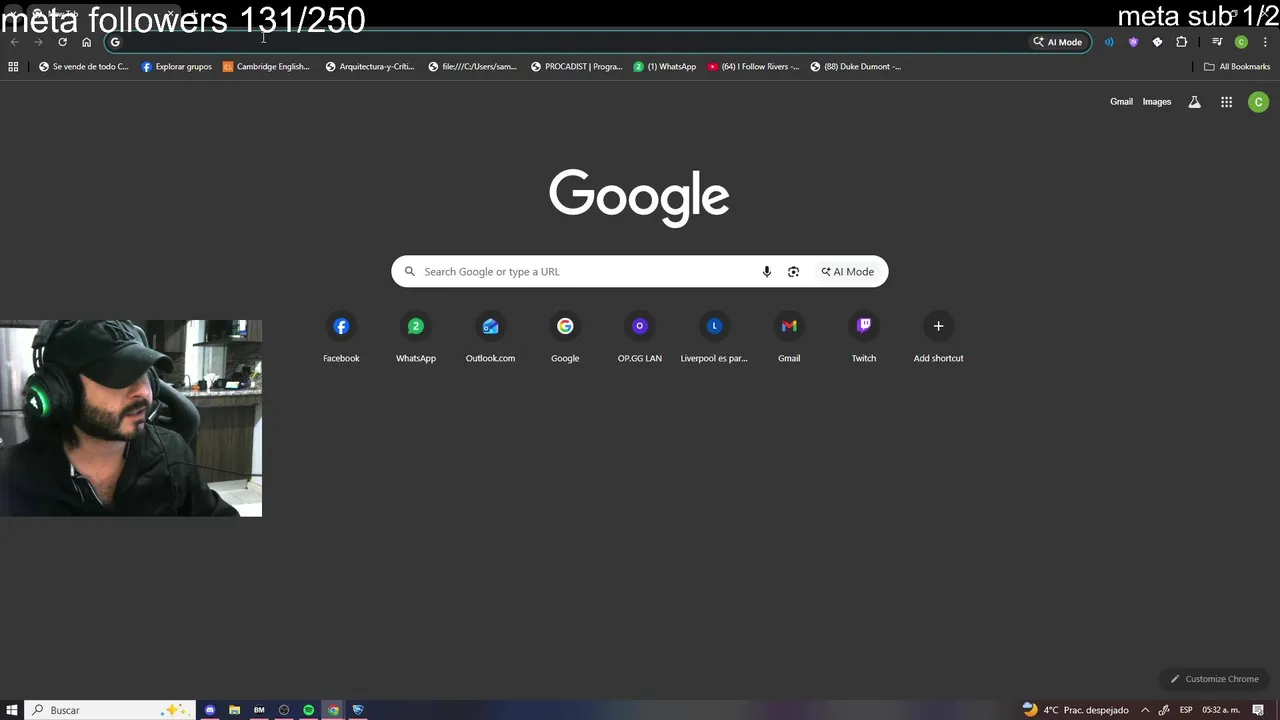Viewport: 1280px width, 720px height.
Task: Click the Chrome icon in the taskbar
Action: [x=333, y=710]
